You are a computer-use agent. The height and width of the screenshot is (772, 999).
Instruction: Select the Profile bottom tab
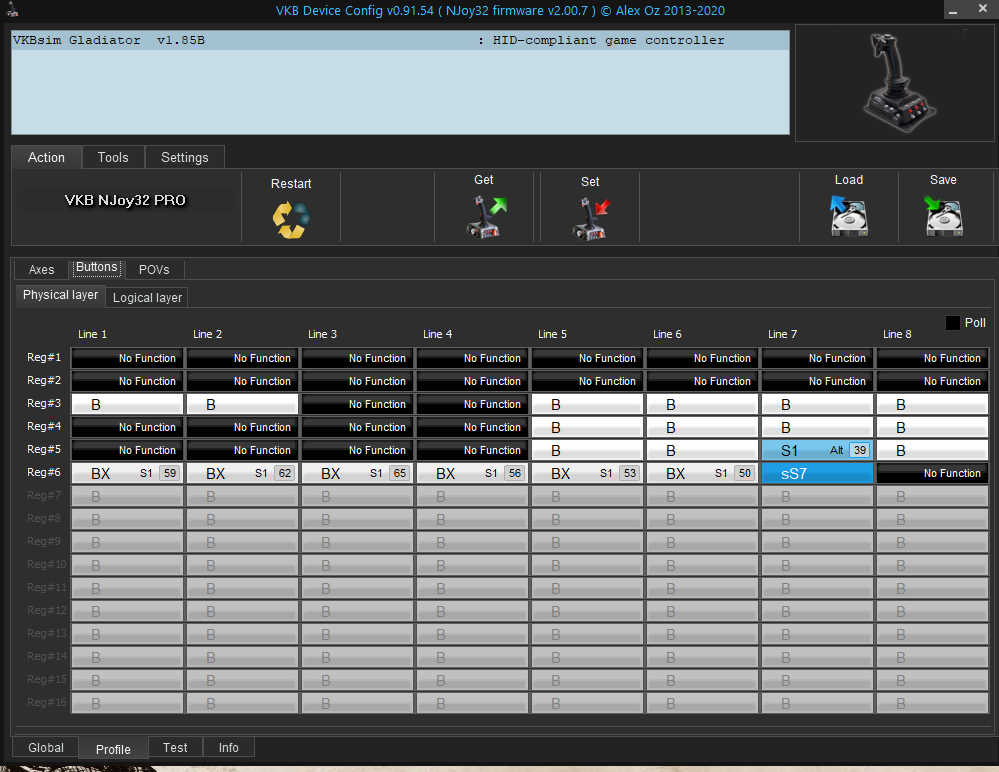(113, 749)
